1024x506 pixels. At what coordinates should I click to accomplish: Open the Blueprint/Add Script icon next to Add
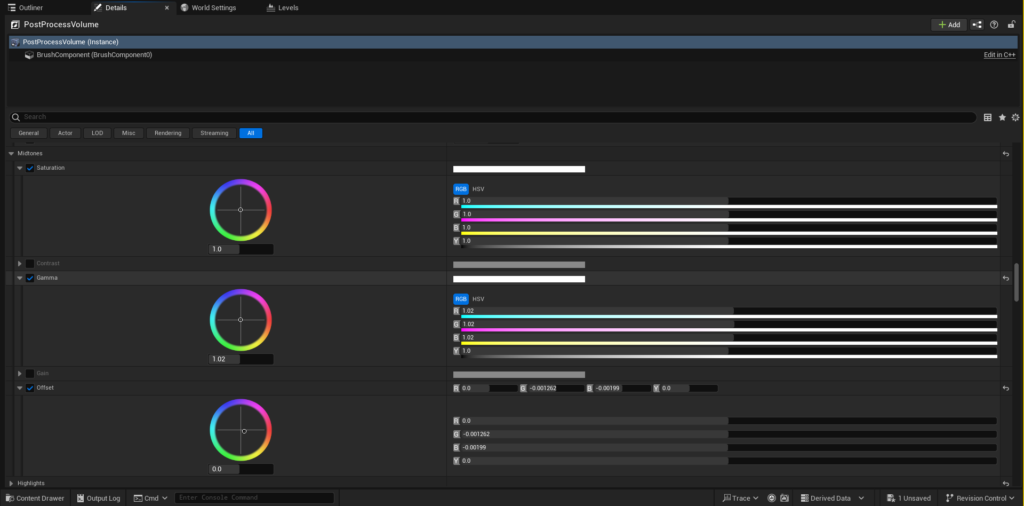point(977,25)
